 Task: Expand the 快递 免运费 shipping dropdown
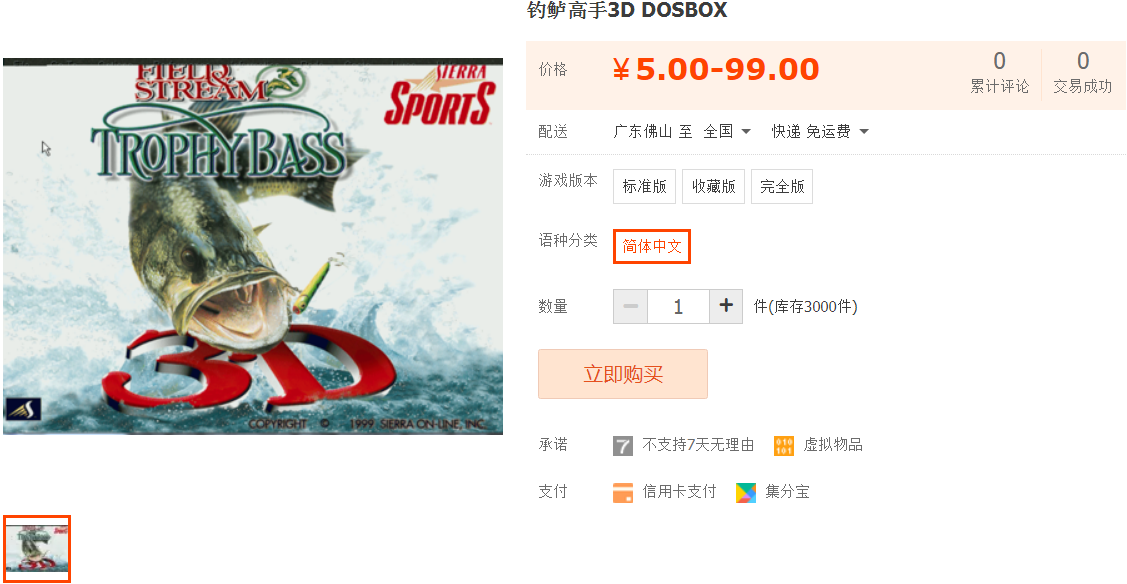coord(820,131)
